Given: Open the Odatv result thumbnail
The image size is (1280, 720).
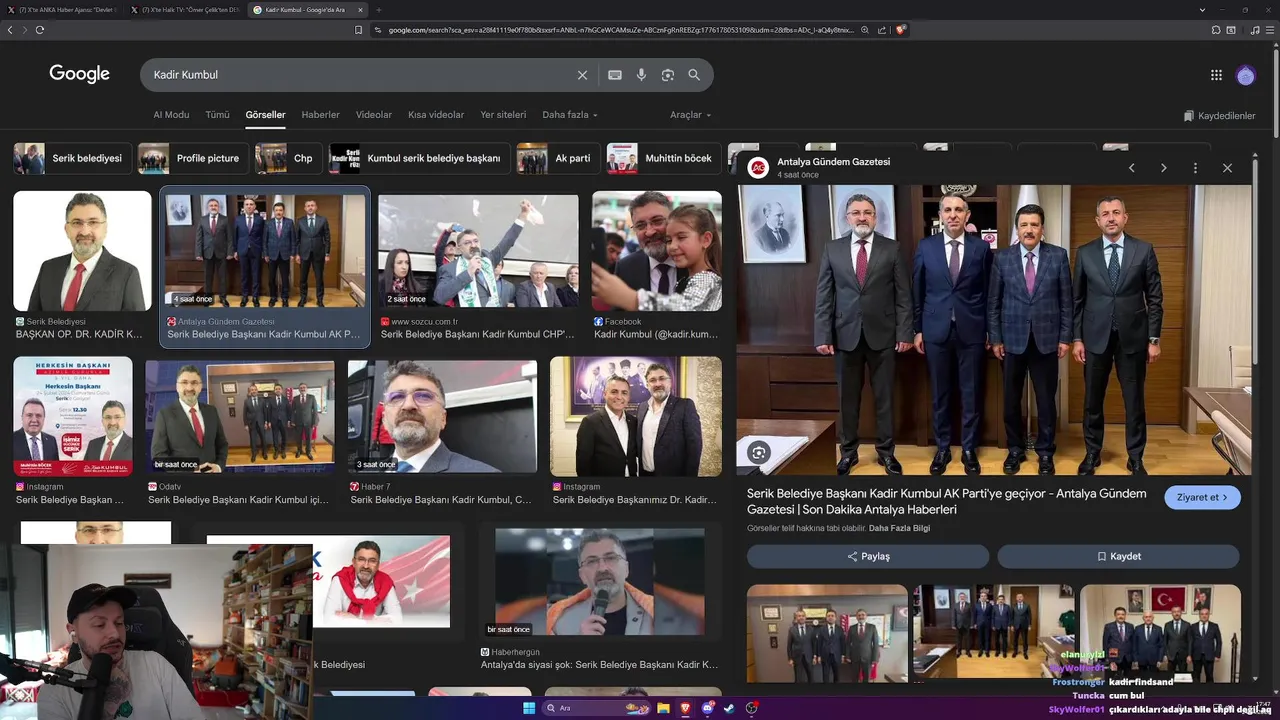Looking at the screenshot, I should tap(240, 417).
